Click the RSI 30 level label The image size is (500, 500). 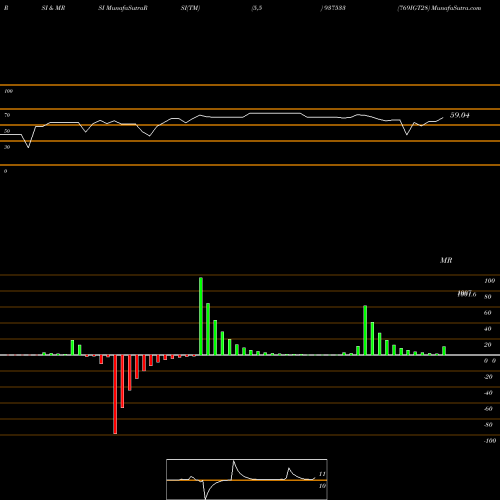click(7, 147)
